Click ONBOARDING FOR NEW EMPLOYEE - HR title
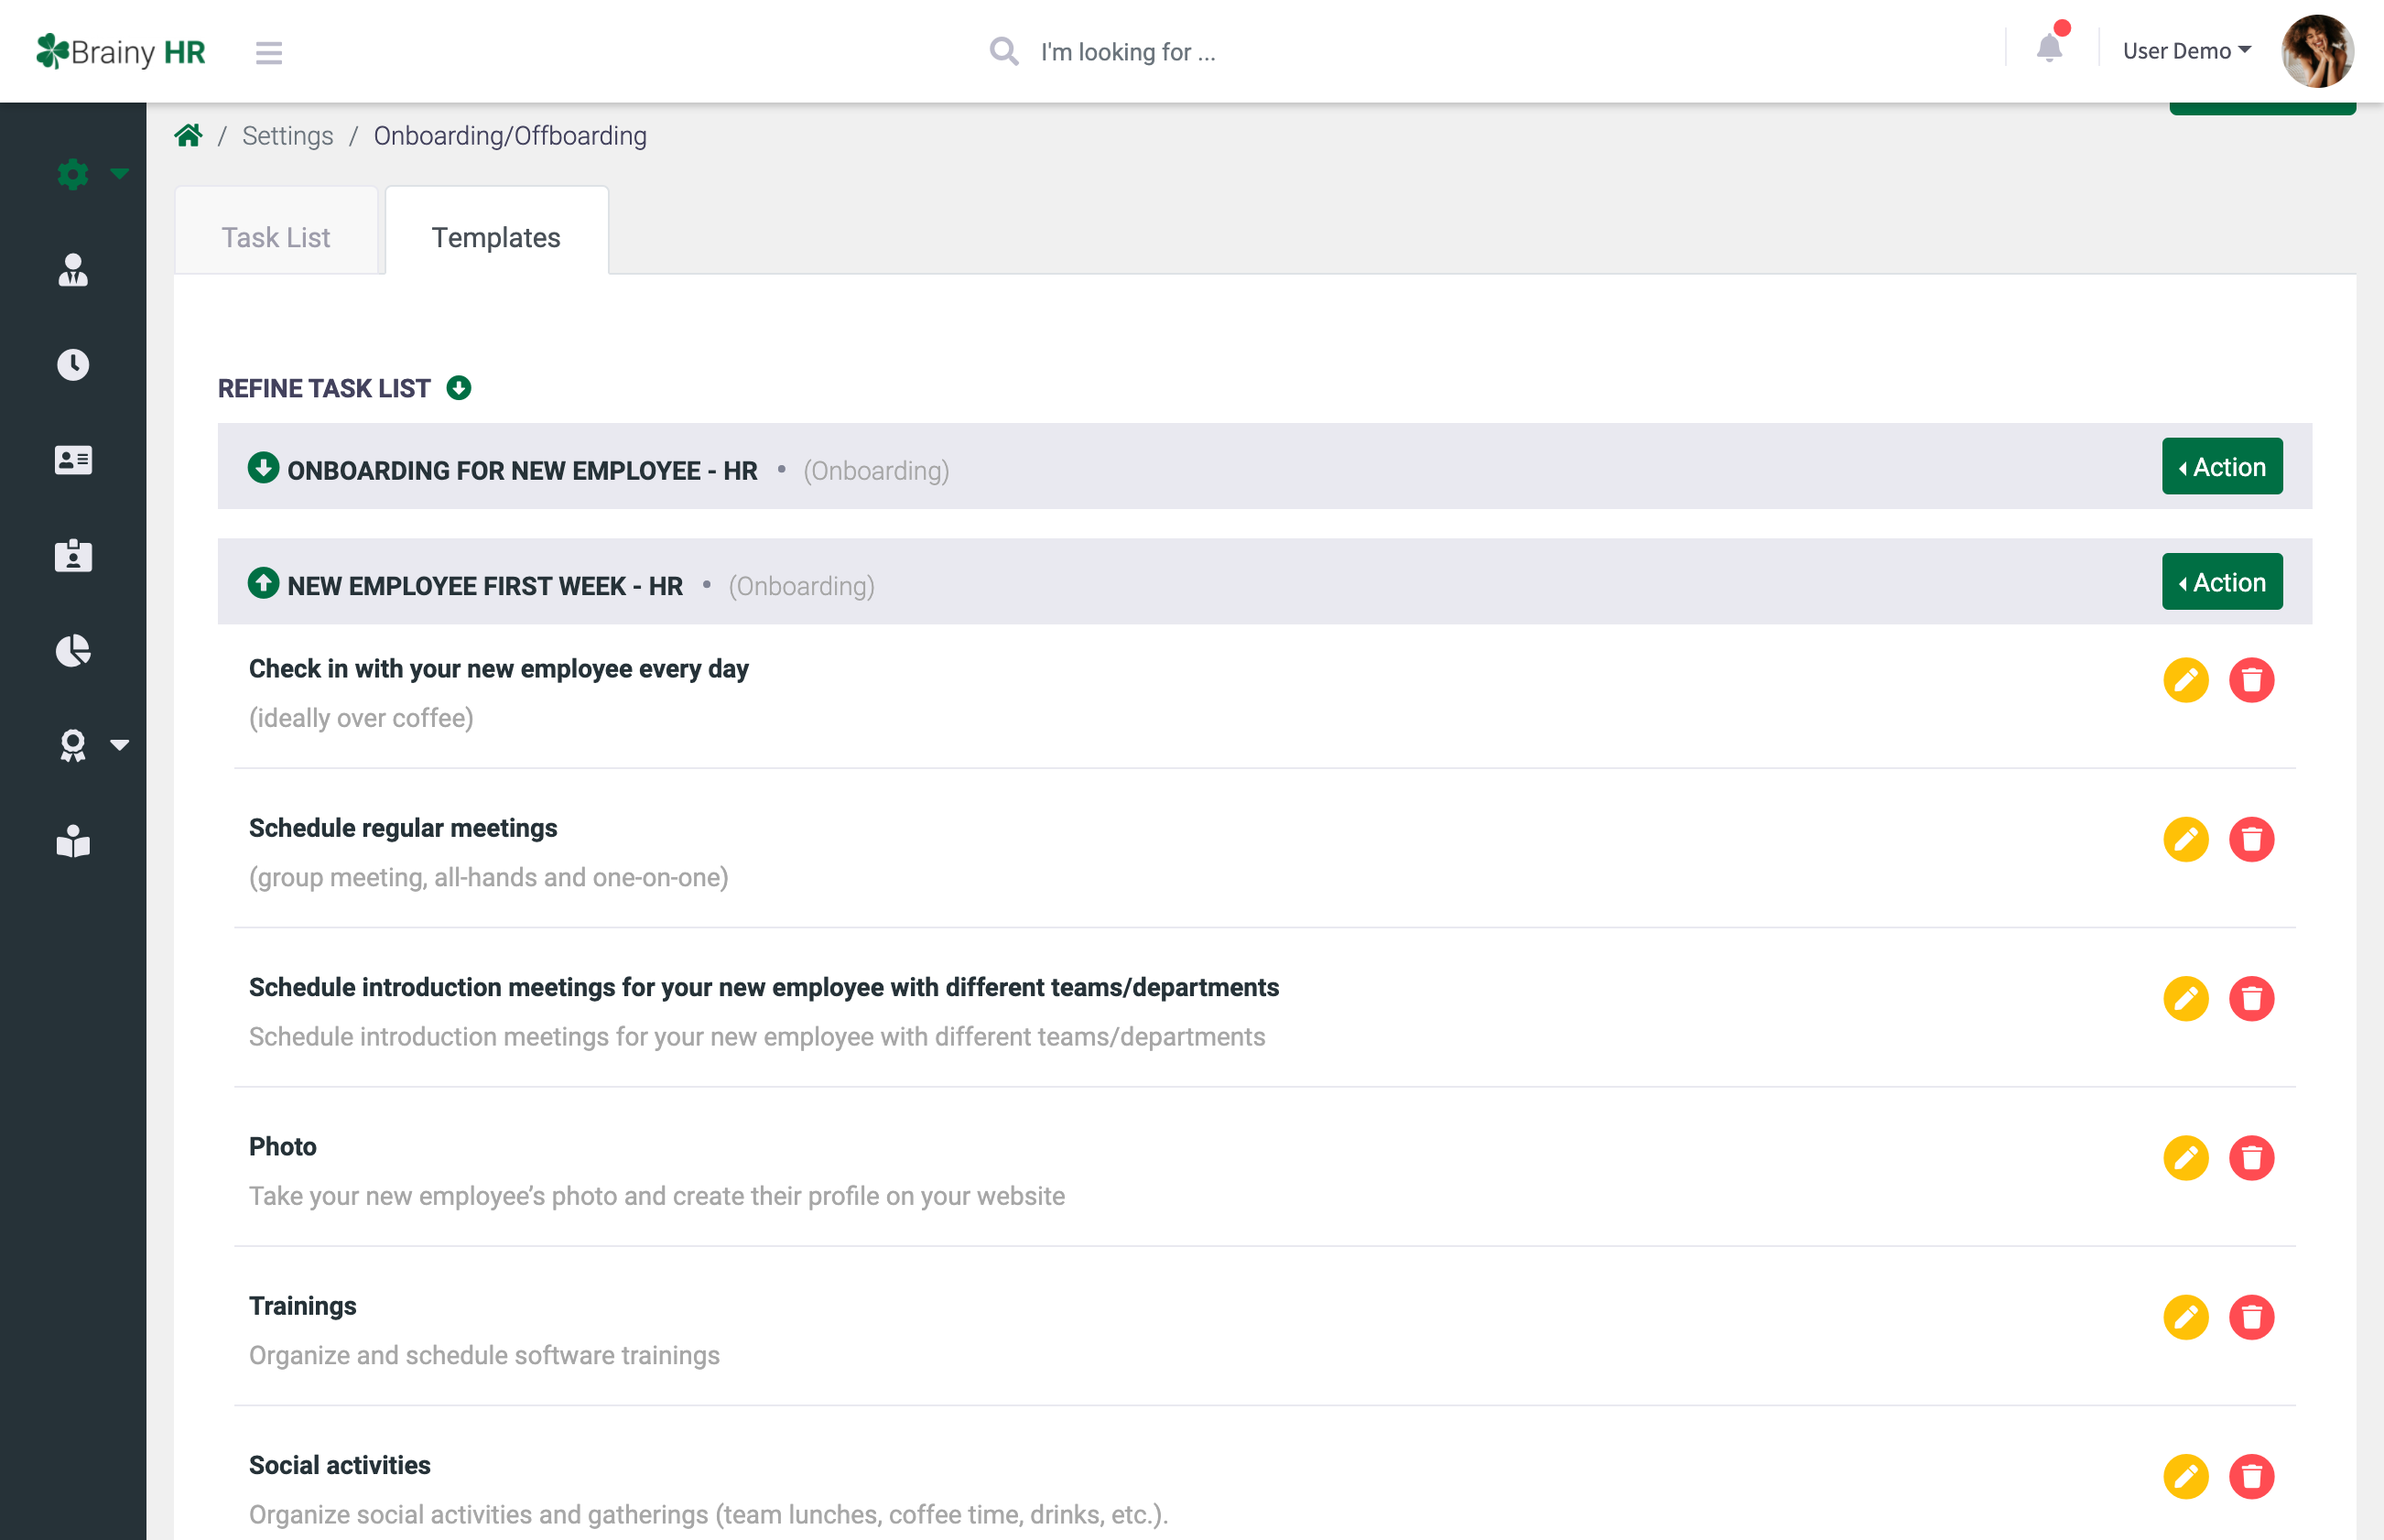Screen dimensions: 2384x1540 pyautogui.click(x=522, y=470)
